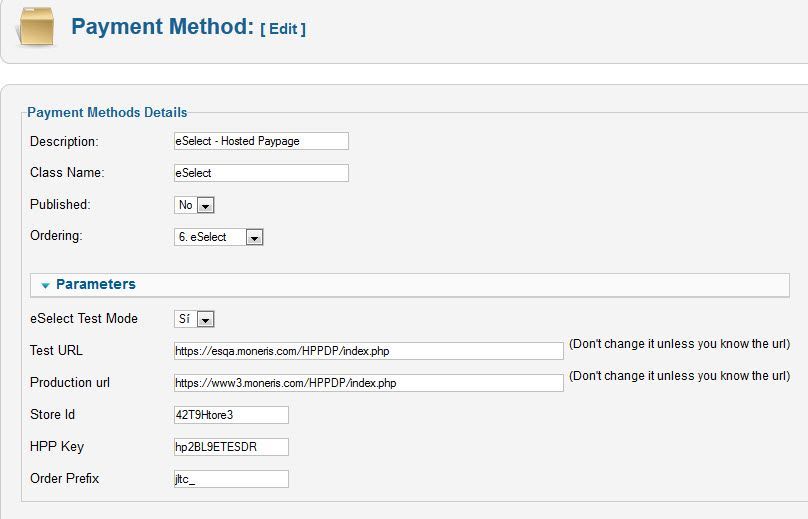
Task: Click the Payment Methods Details legend
Action: 107,112
